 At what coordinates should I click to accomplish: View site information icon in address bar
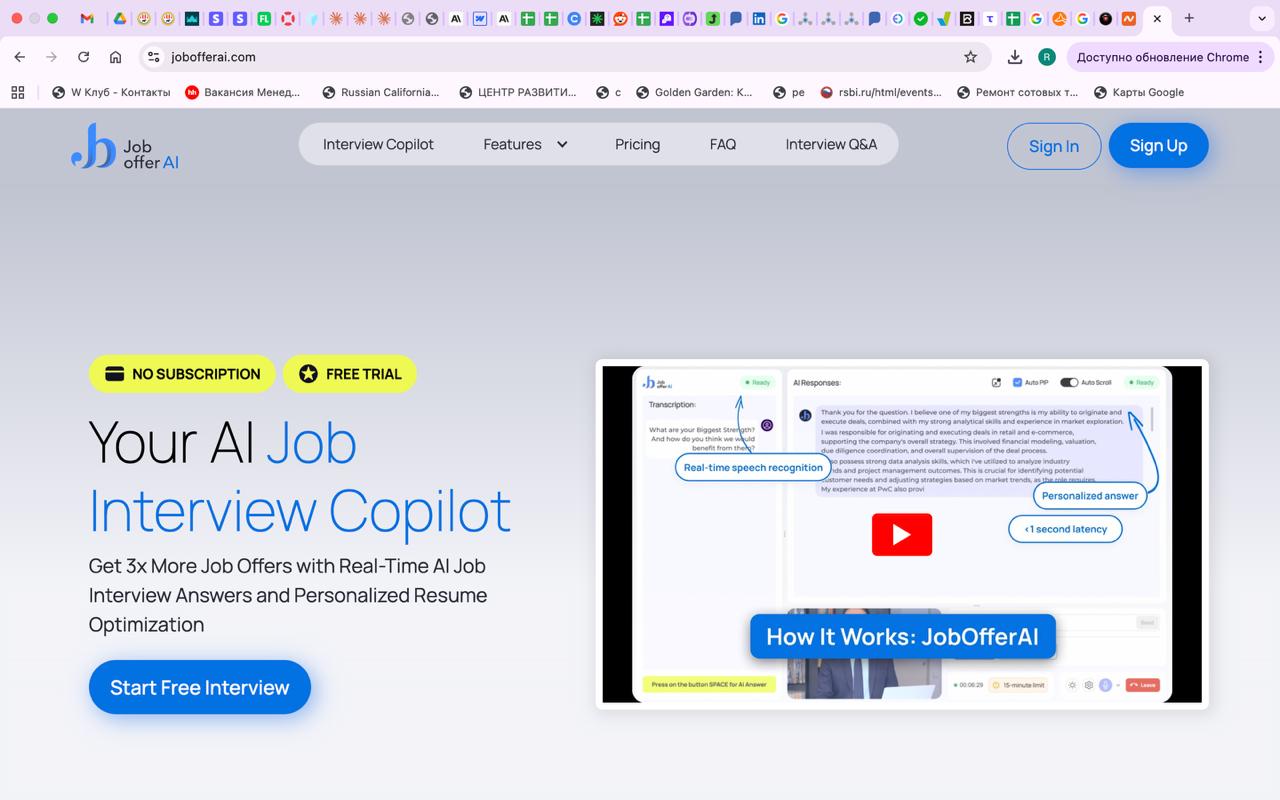point(153,57)
